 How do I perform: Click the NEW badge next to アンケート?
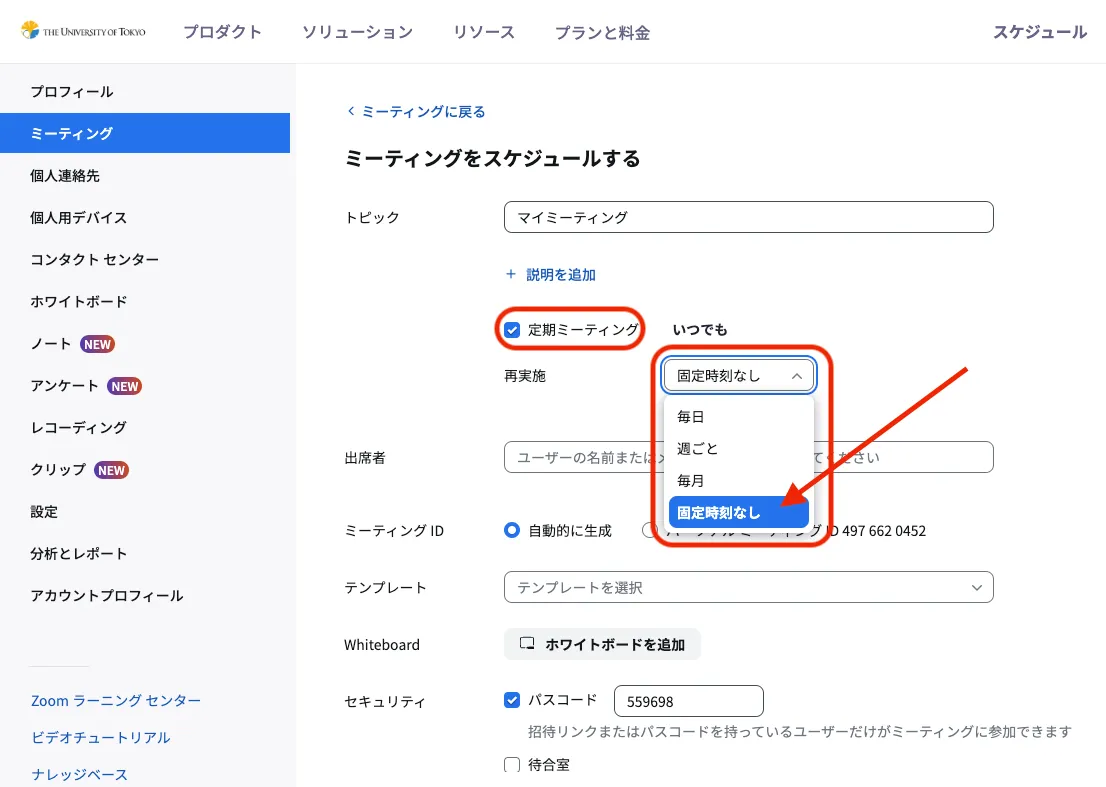[x=124, y=386]
